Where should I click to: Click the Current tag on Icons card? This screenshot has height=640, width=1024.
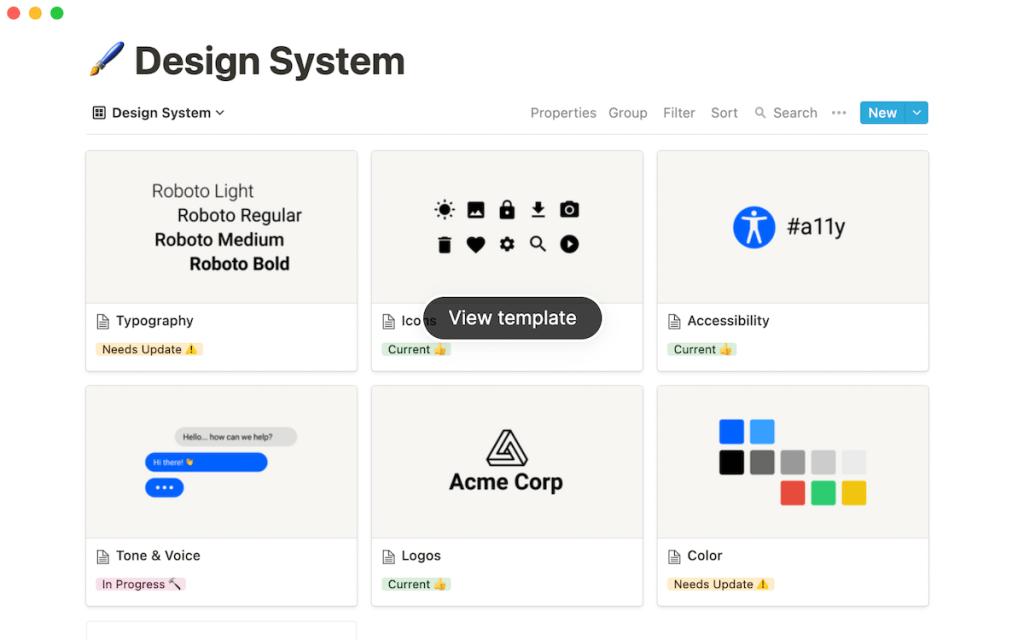click(416, 349)
